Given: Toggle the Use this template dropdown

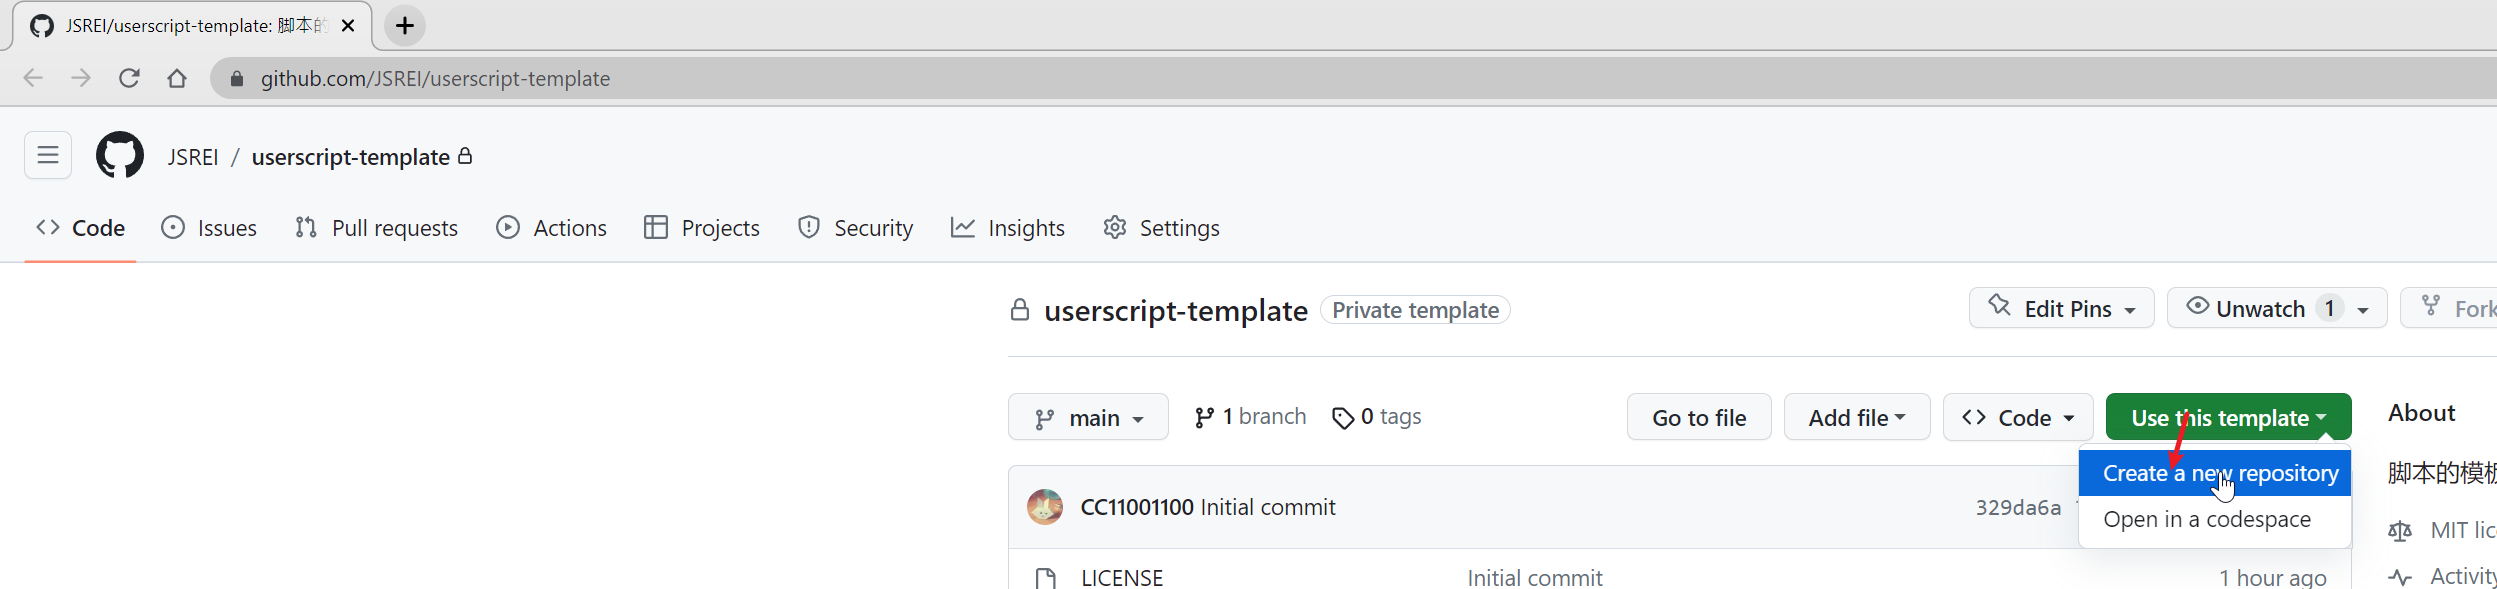Looking at the screenshot, I should tap(2229, 417).
